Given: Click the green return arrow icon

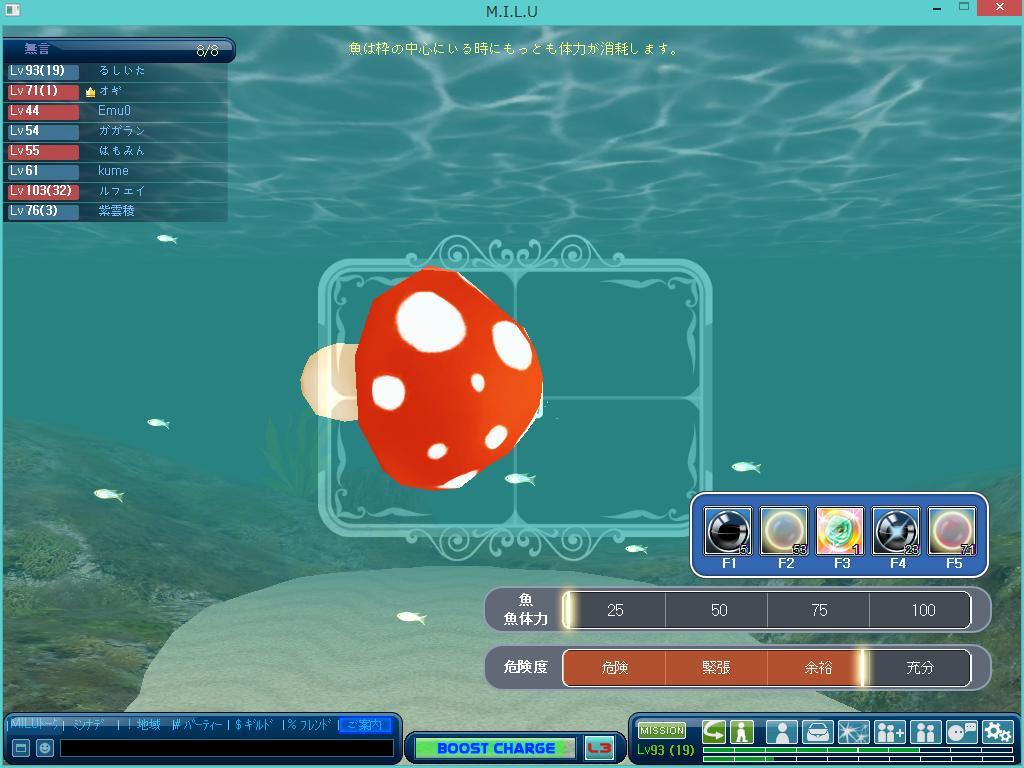Looking at the screenshot, I should coord(714,732).
